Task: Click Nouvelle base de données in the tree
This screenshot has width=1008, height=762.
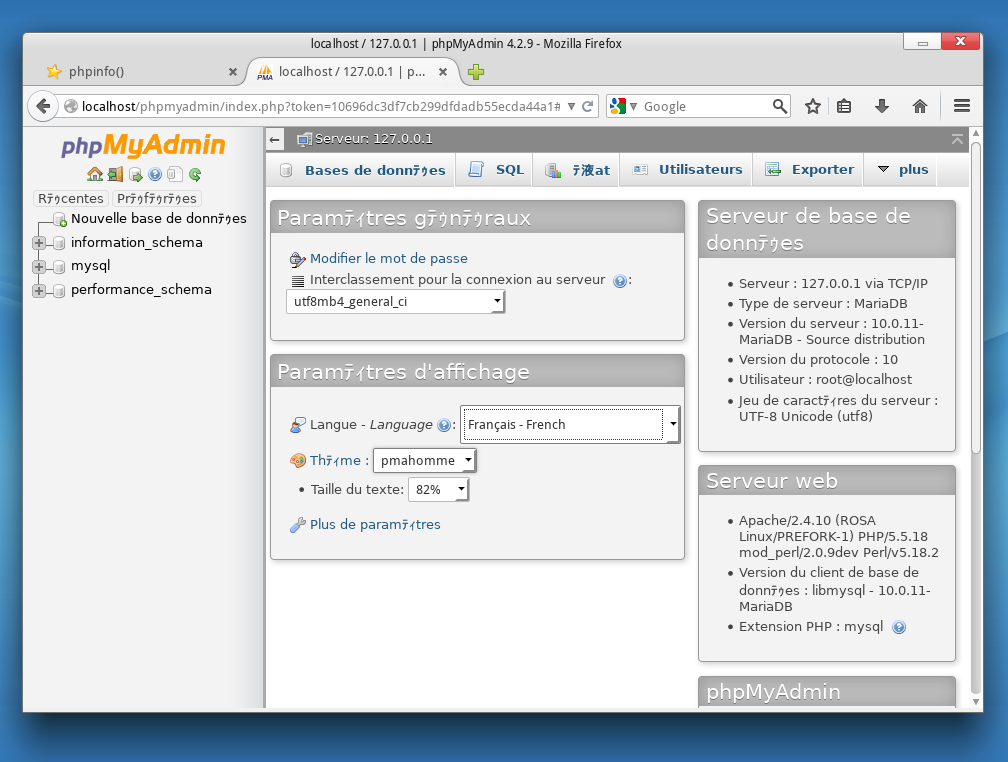Action: (159, 219)
